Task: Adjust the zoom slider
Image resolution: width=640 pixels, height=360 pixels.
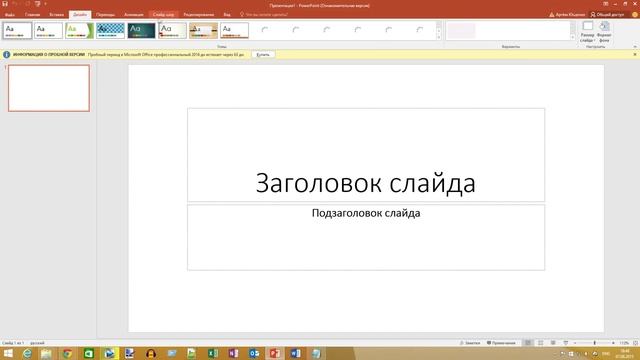Action: click(594, 343)
